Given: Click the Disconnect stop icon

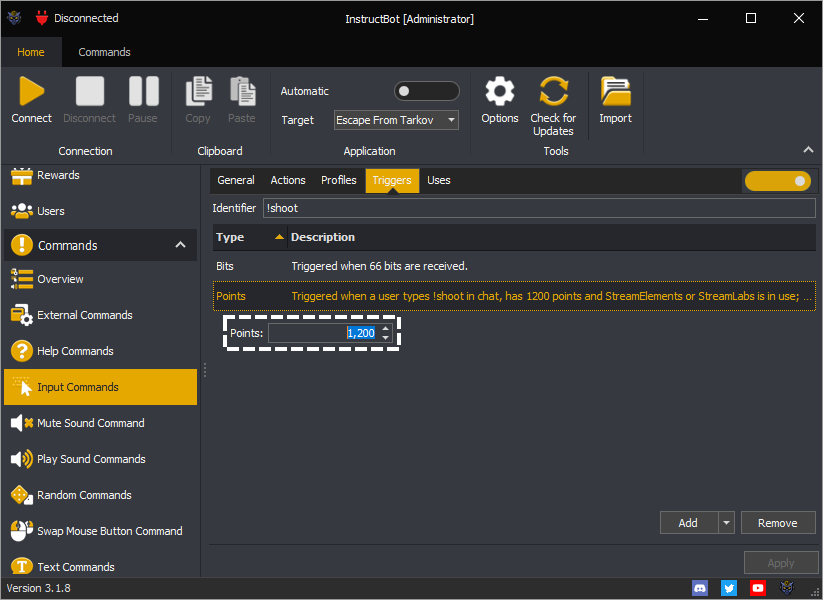Looking at the screenshot, I should [x=90, y=91].
